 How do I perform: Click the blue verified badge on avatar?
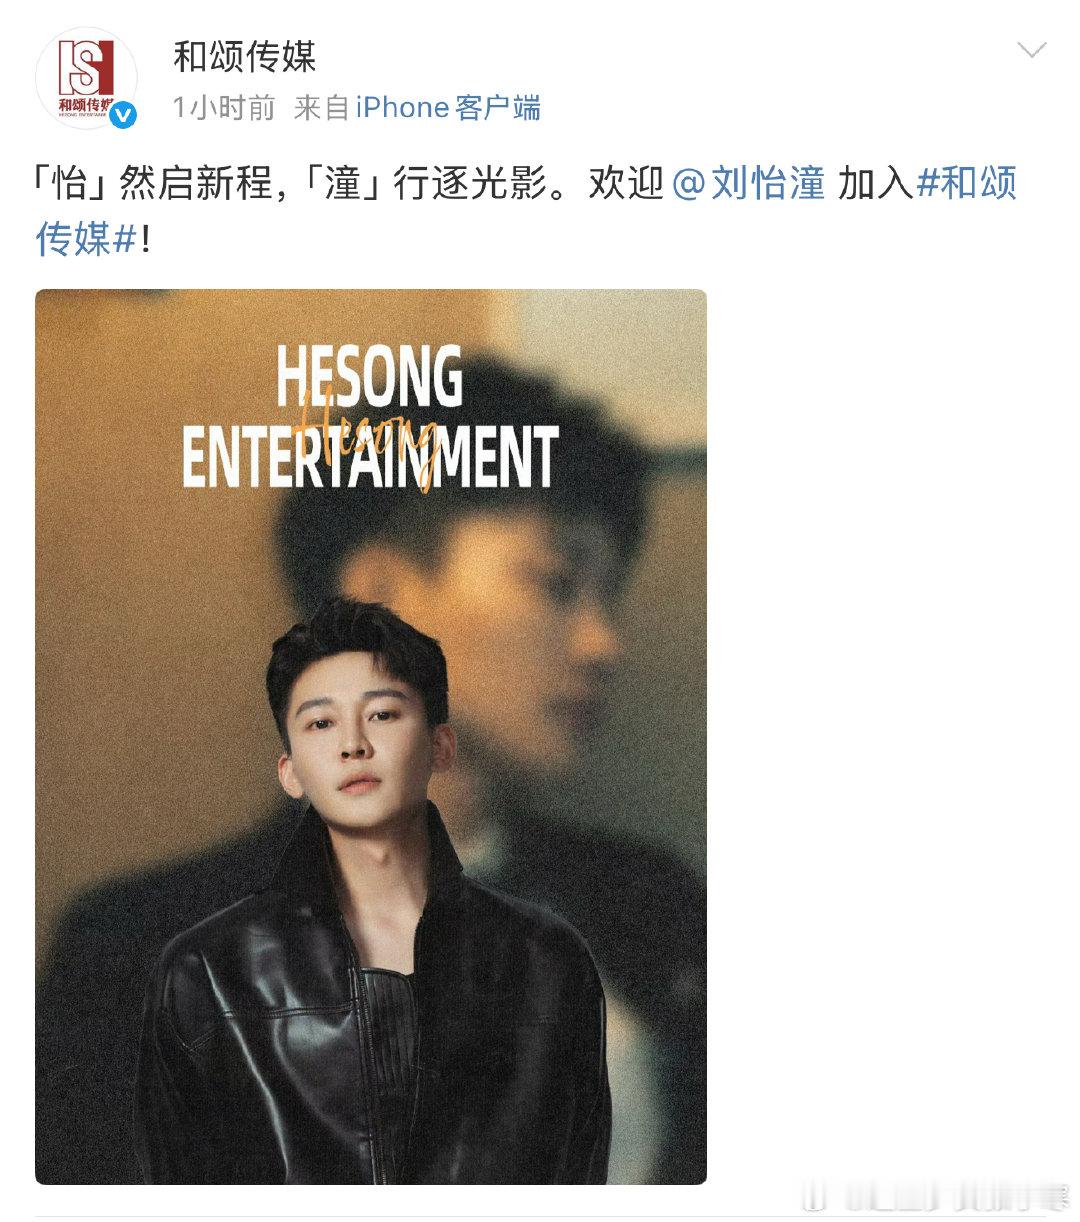(122, 115)
